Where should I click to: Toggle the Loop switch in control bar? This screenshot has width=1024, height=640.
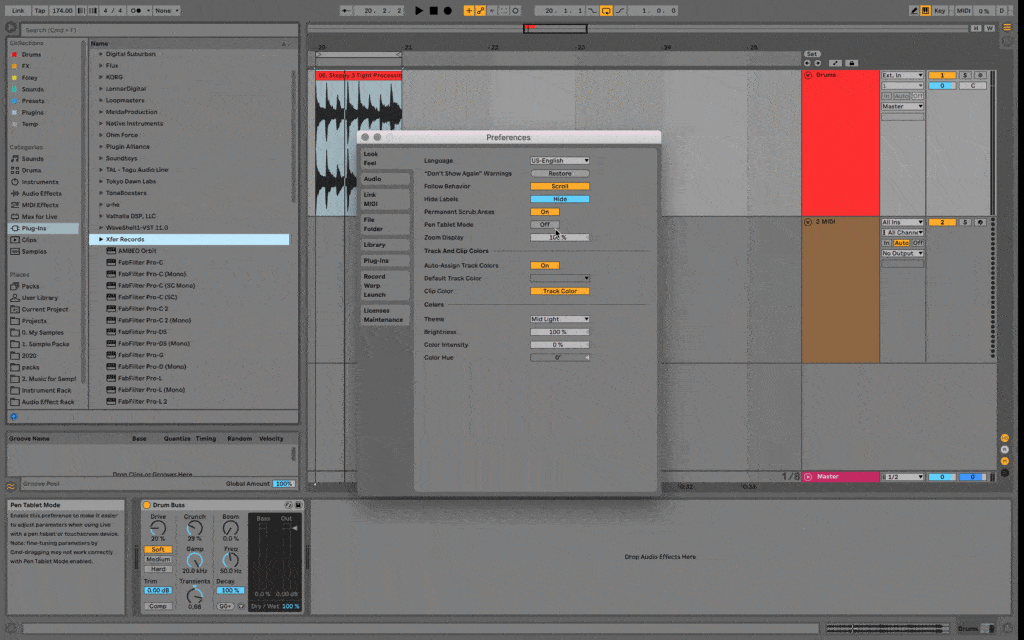[x=606, y=10]
